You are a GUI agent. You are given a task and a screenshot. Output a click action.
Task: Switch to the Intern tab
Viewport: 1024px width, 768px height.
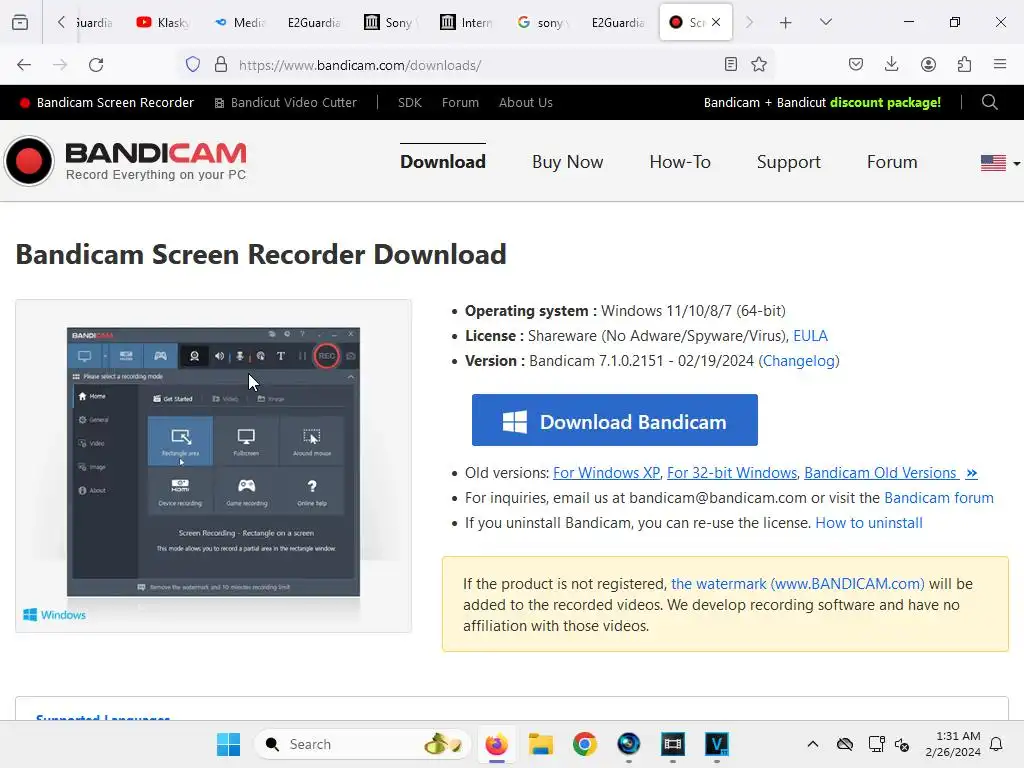pyautogui.click(x=467, y=22)
